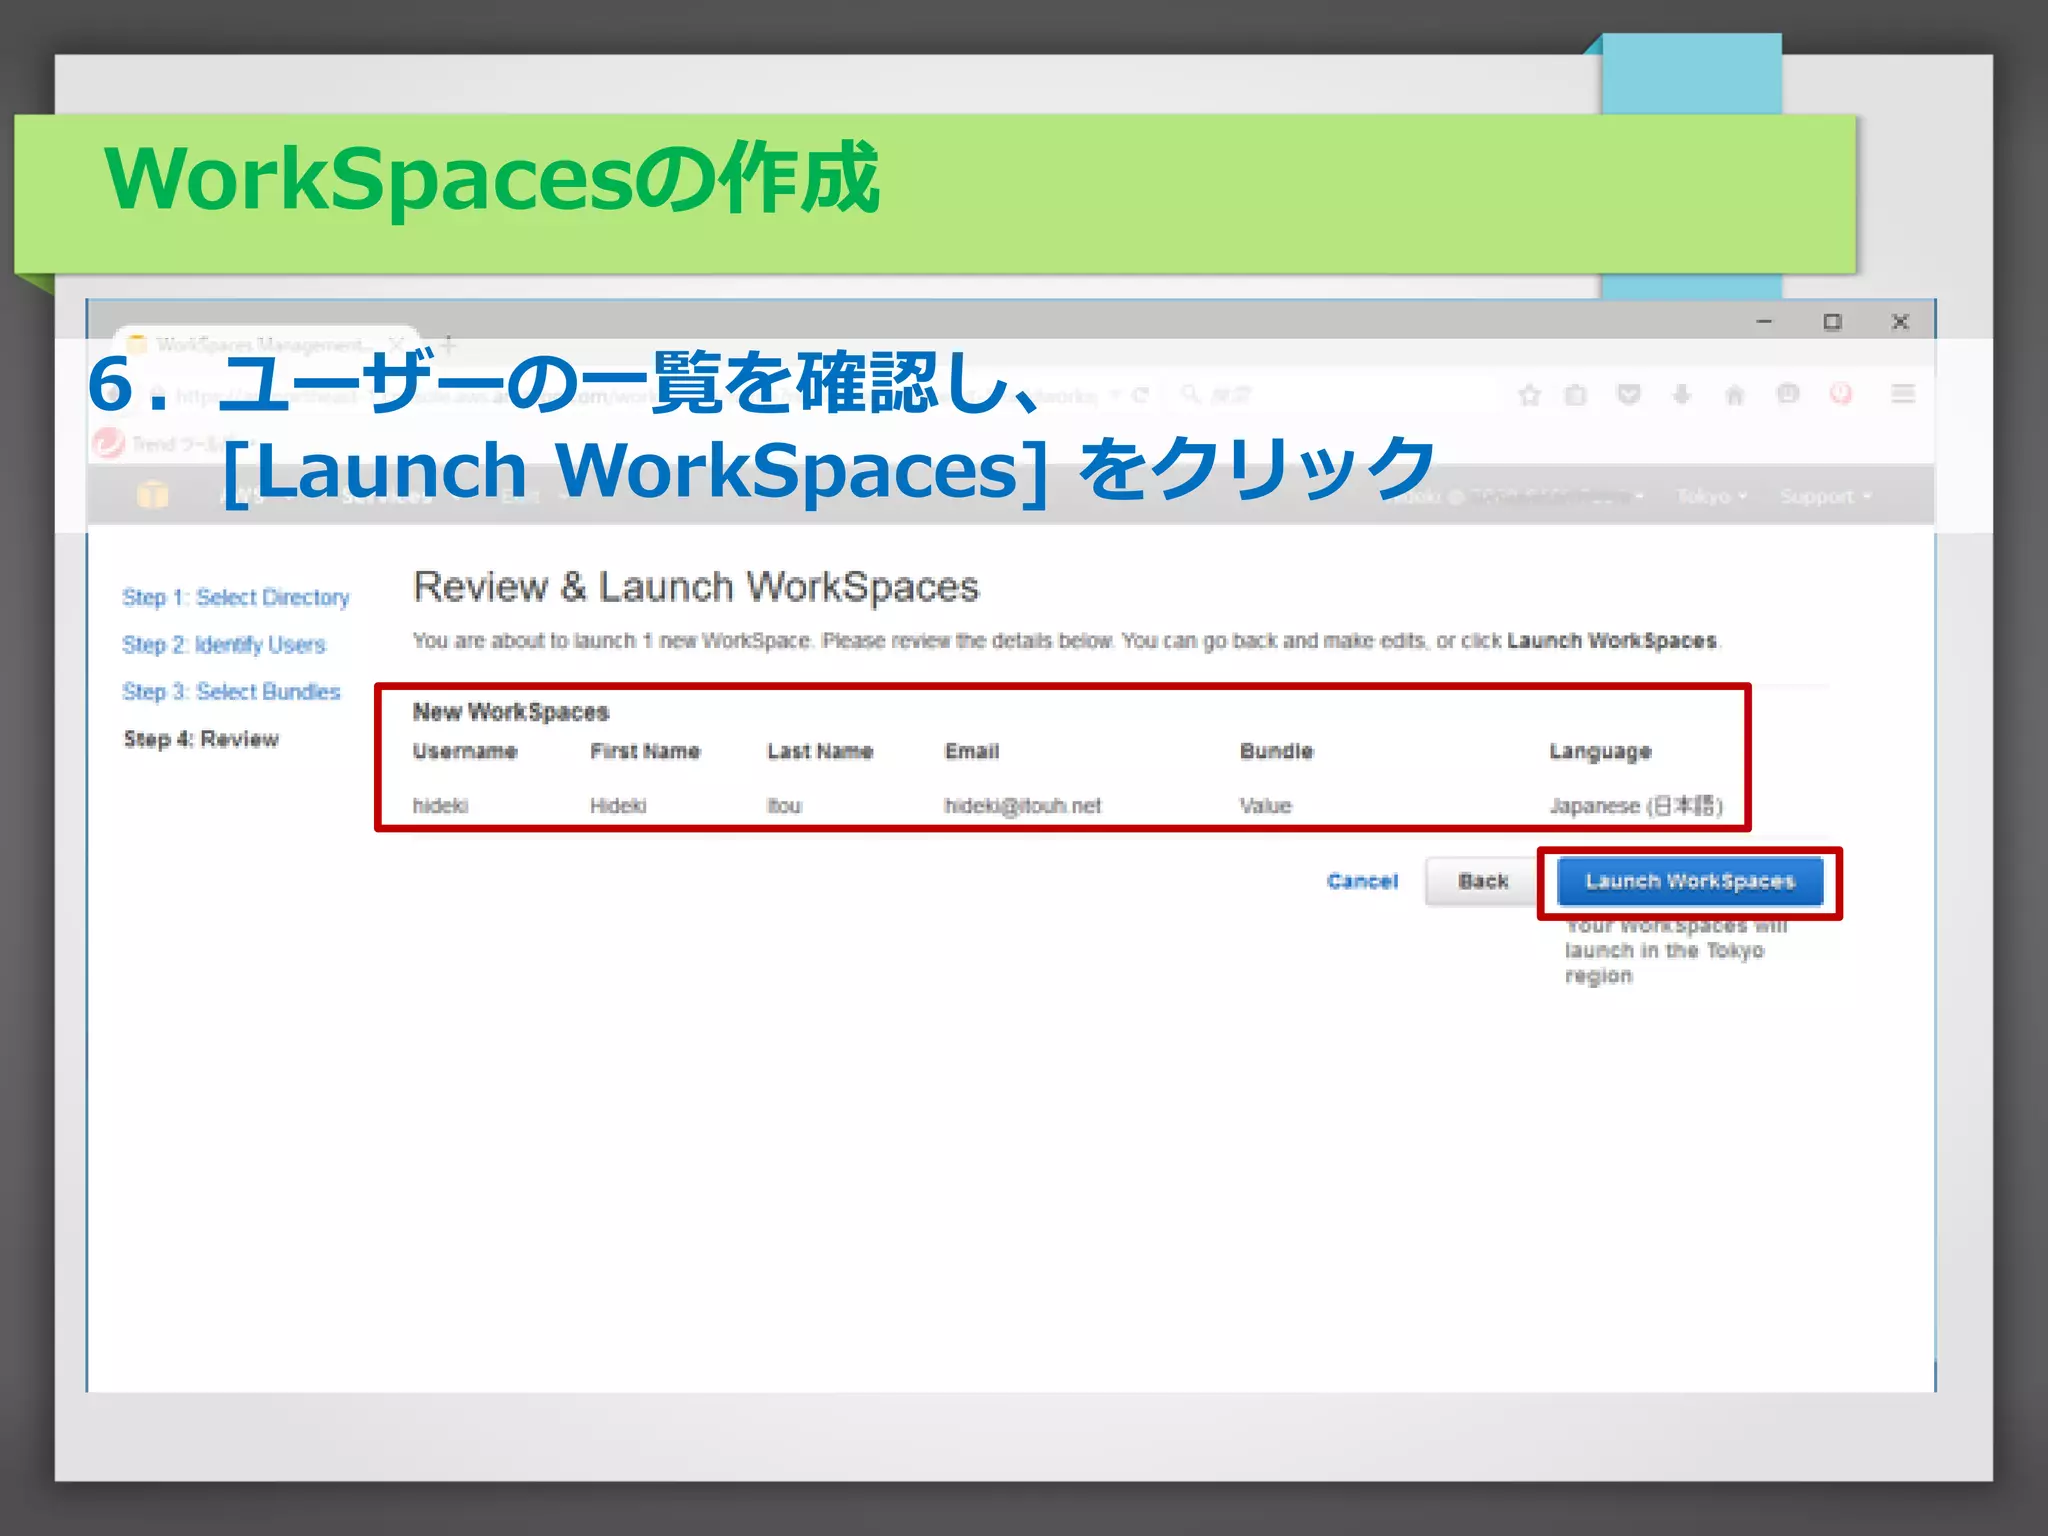Image resolution: width=2048 pixels, height=1536 pixels.
Task: Click the language cell 'Japanese (日本語)'
Action: [x=1636, y=805]
